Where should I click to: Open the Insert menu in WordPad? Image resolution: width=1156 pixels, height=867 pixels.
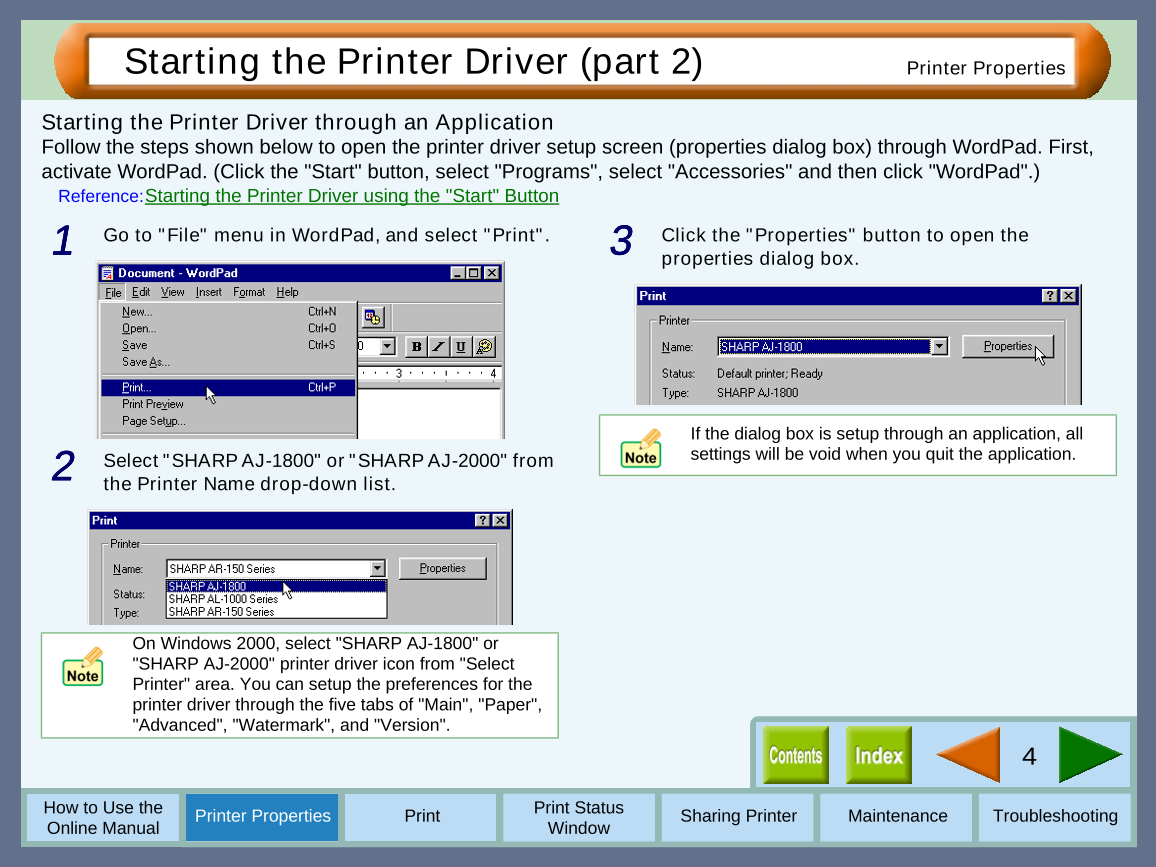point(209,293)
